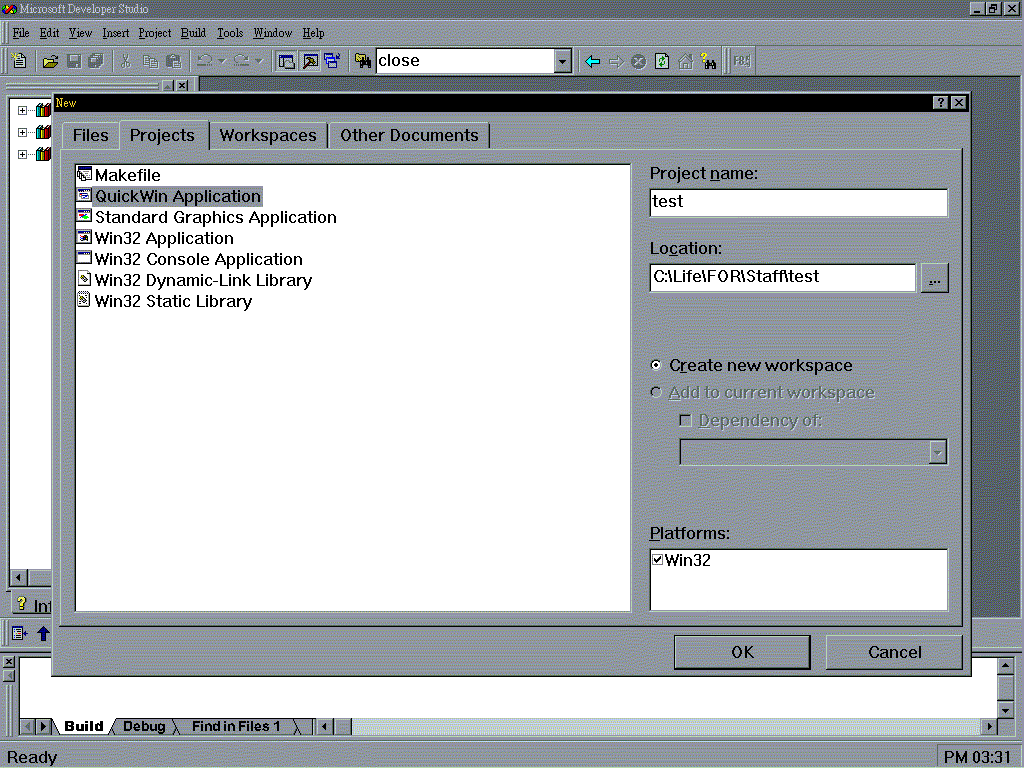The width and height of the screenshot is (1024, 768).
Task: Open the Redo history dropdown arrow
Action: (x=259, y=61)
